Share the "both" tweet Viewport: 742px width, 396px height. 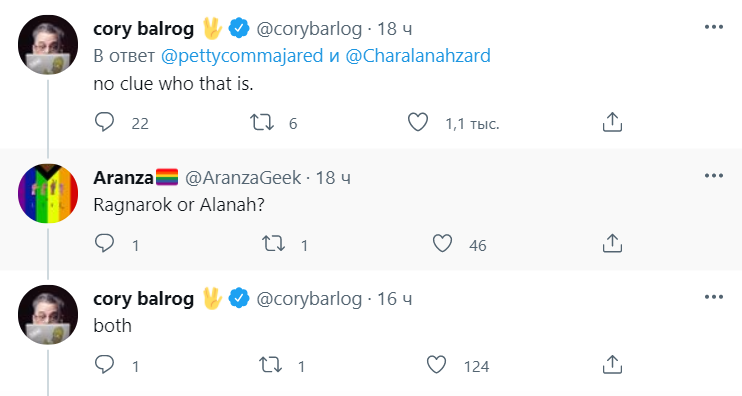coord(612,365)
